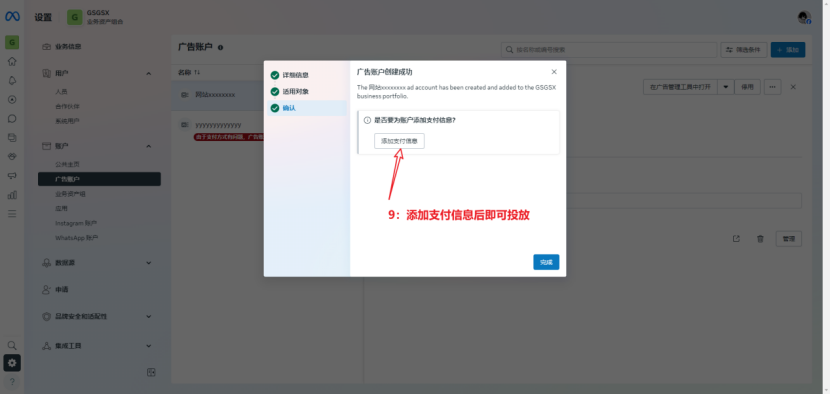Open the three-dot more options button
This screenshot has width=830, height=394.
772,87
